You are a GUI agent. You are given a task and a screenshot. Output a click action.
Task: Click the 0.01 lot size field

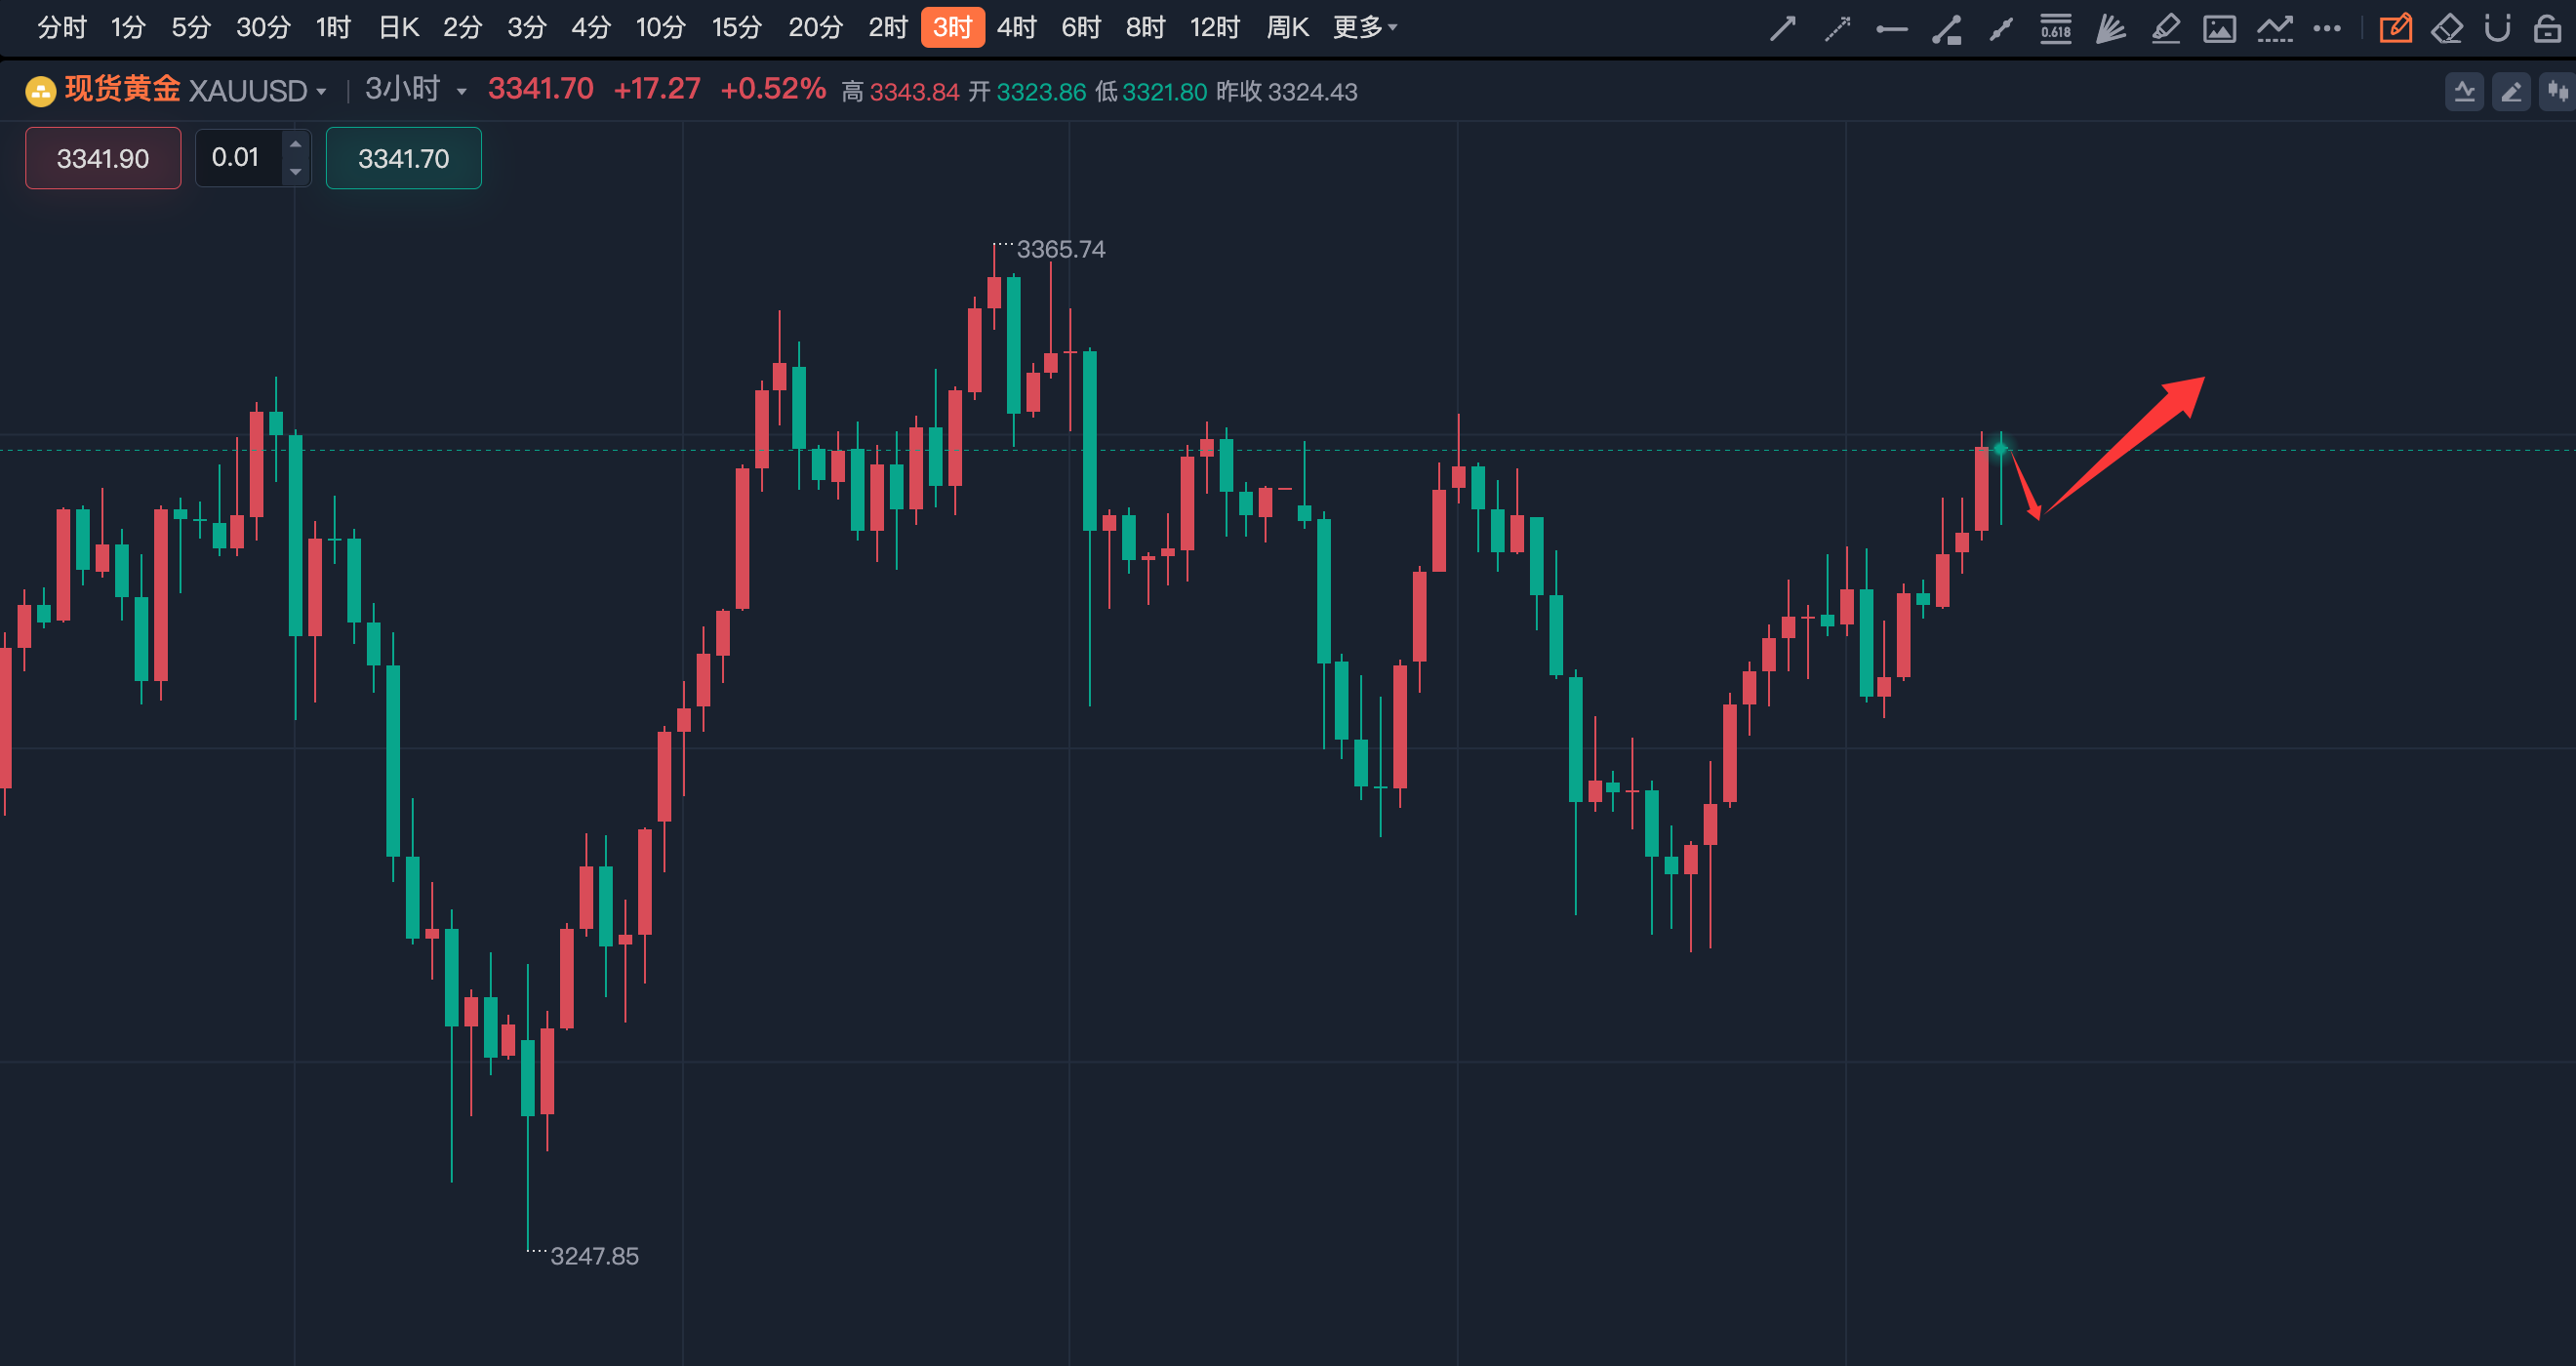click(237, 158)
